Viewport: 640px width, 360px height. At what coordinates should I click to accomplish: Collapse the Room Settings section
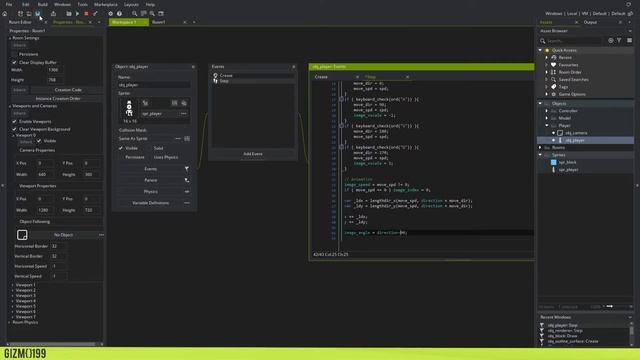(10, 38)
